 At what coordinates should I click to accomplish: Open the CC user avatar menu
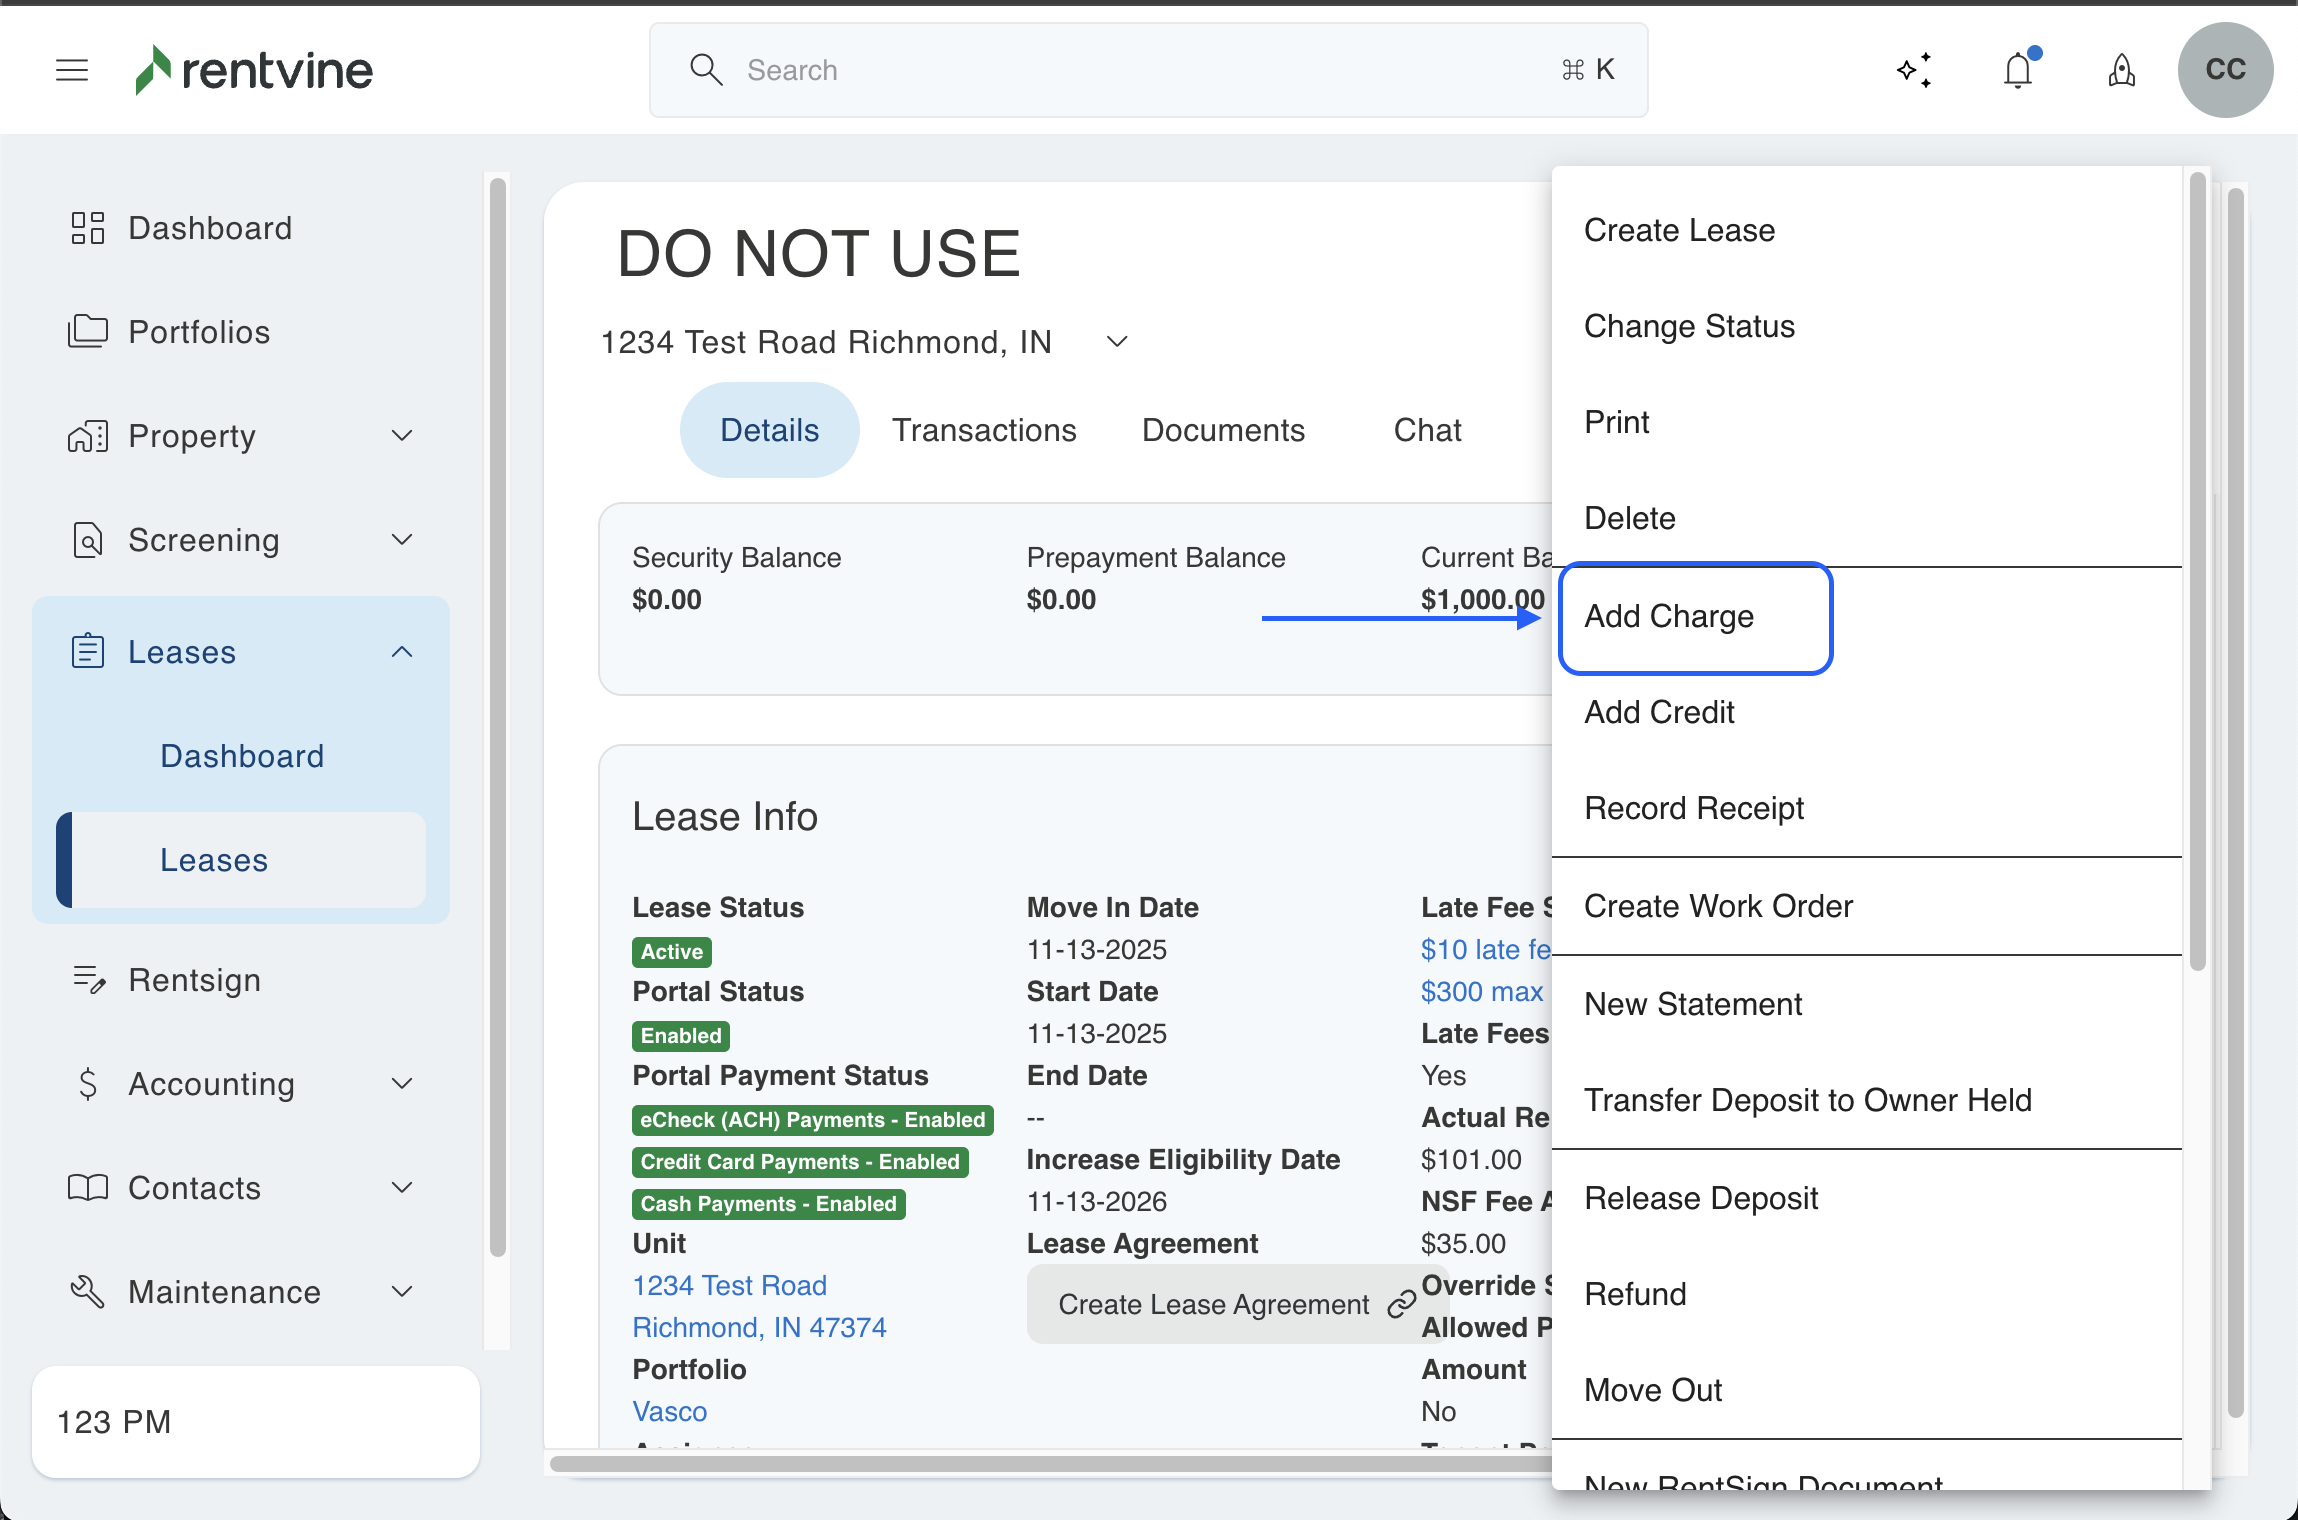(x=2225, y=70)
